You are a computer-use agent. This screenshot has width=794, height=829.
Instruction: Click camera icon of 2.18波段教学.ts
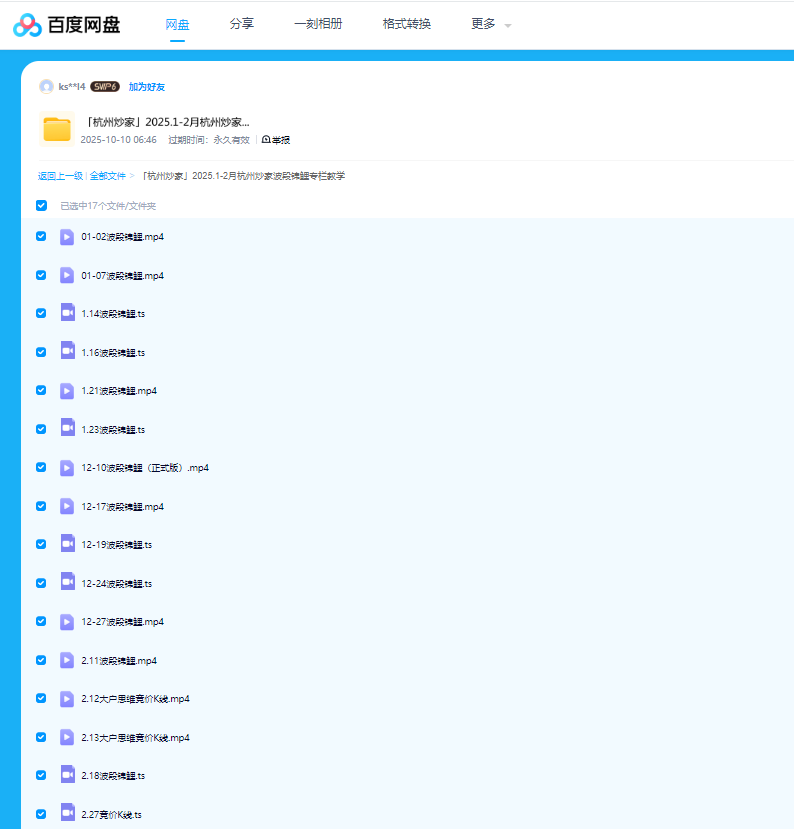[x=68, y=776]
